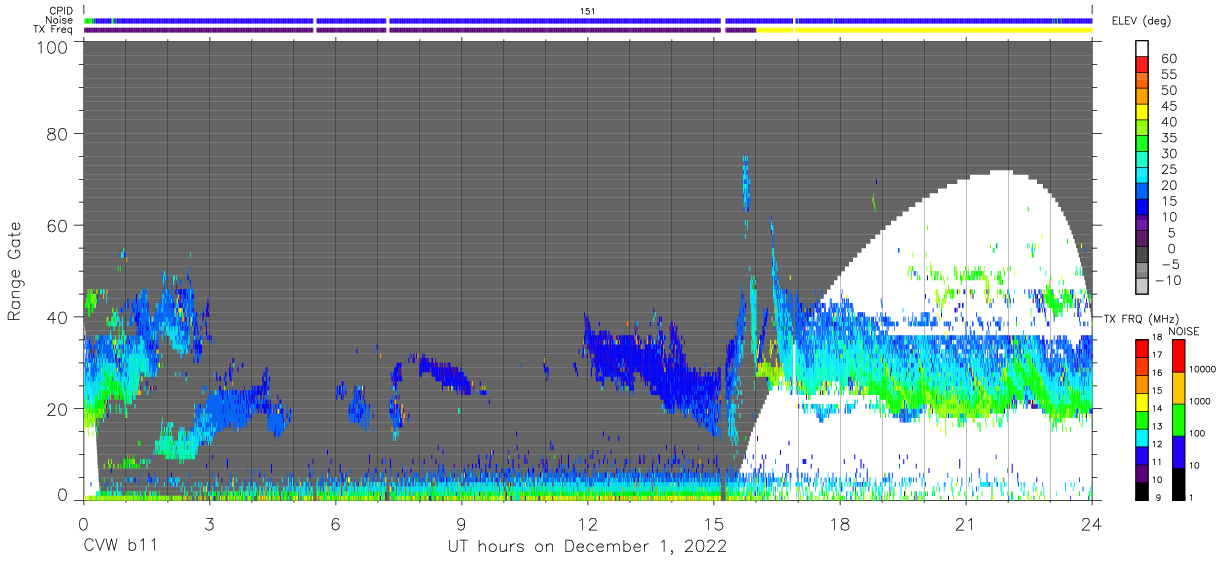Click the '14' label on the TX FRQ colorbar
Image resolution: width=1228 pixels, height=567 pixels.
(1159, 408)
